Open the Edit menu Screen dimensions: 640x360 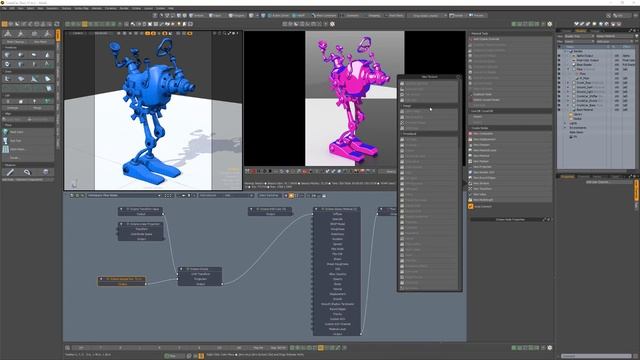pos(13,8)
